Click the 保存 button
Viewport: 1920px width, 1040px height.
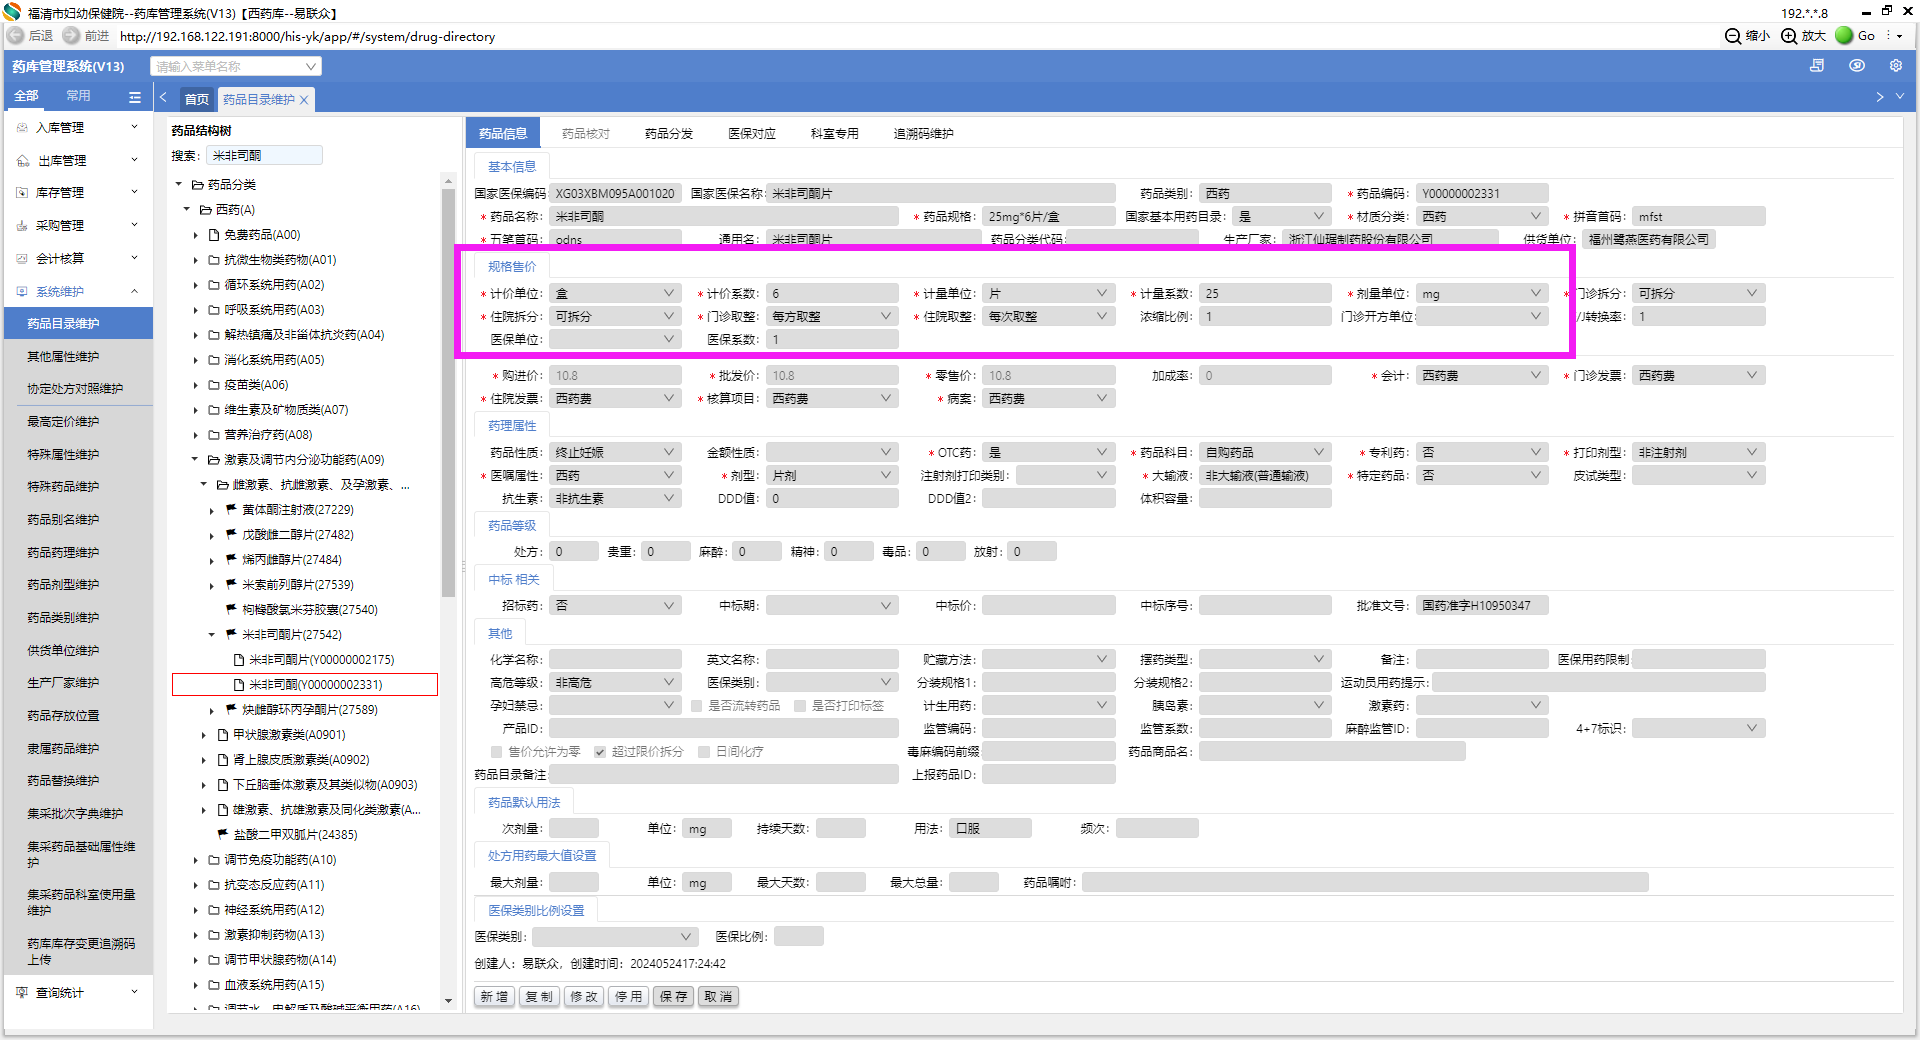pos(674,997)
